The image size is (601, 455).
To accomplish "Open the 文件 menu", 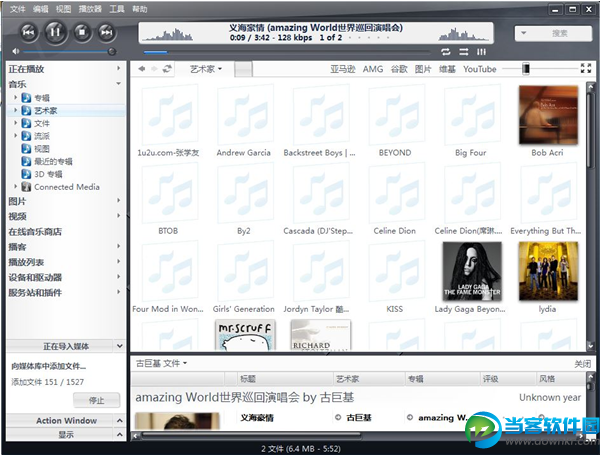I will click(17, 9).
